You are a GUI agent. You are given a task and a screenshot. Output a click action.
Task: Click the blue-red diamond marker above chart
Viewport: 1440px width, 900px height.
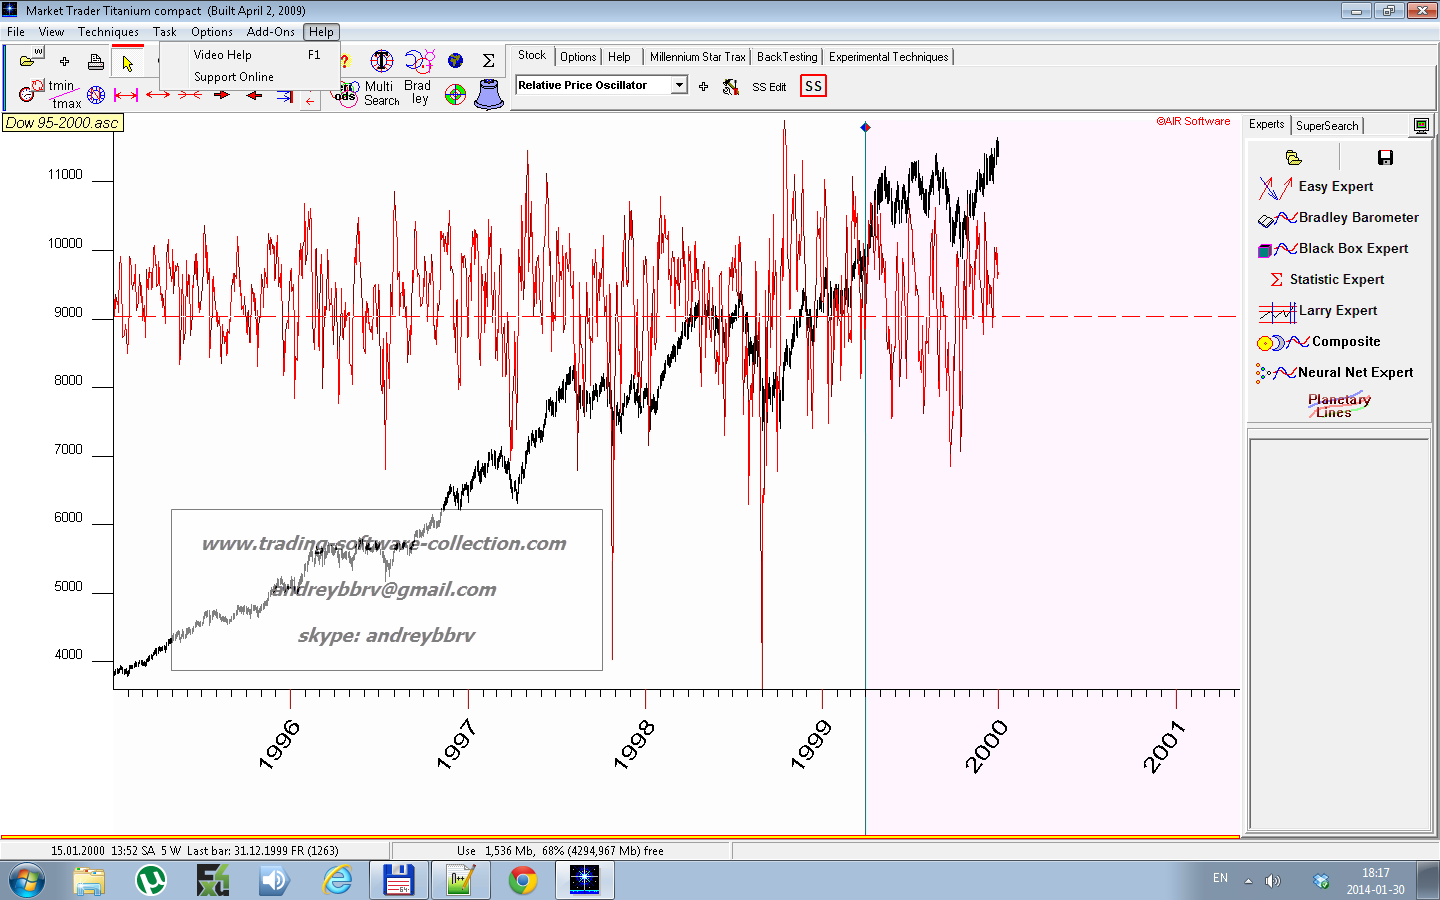pyautogui.click(x=865, y=127)
